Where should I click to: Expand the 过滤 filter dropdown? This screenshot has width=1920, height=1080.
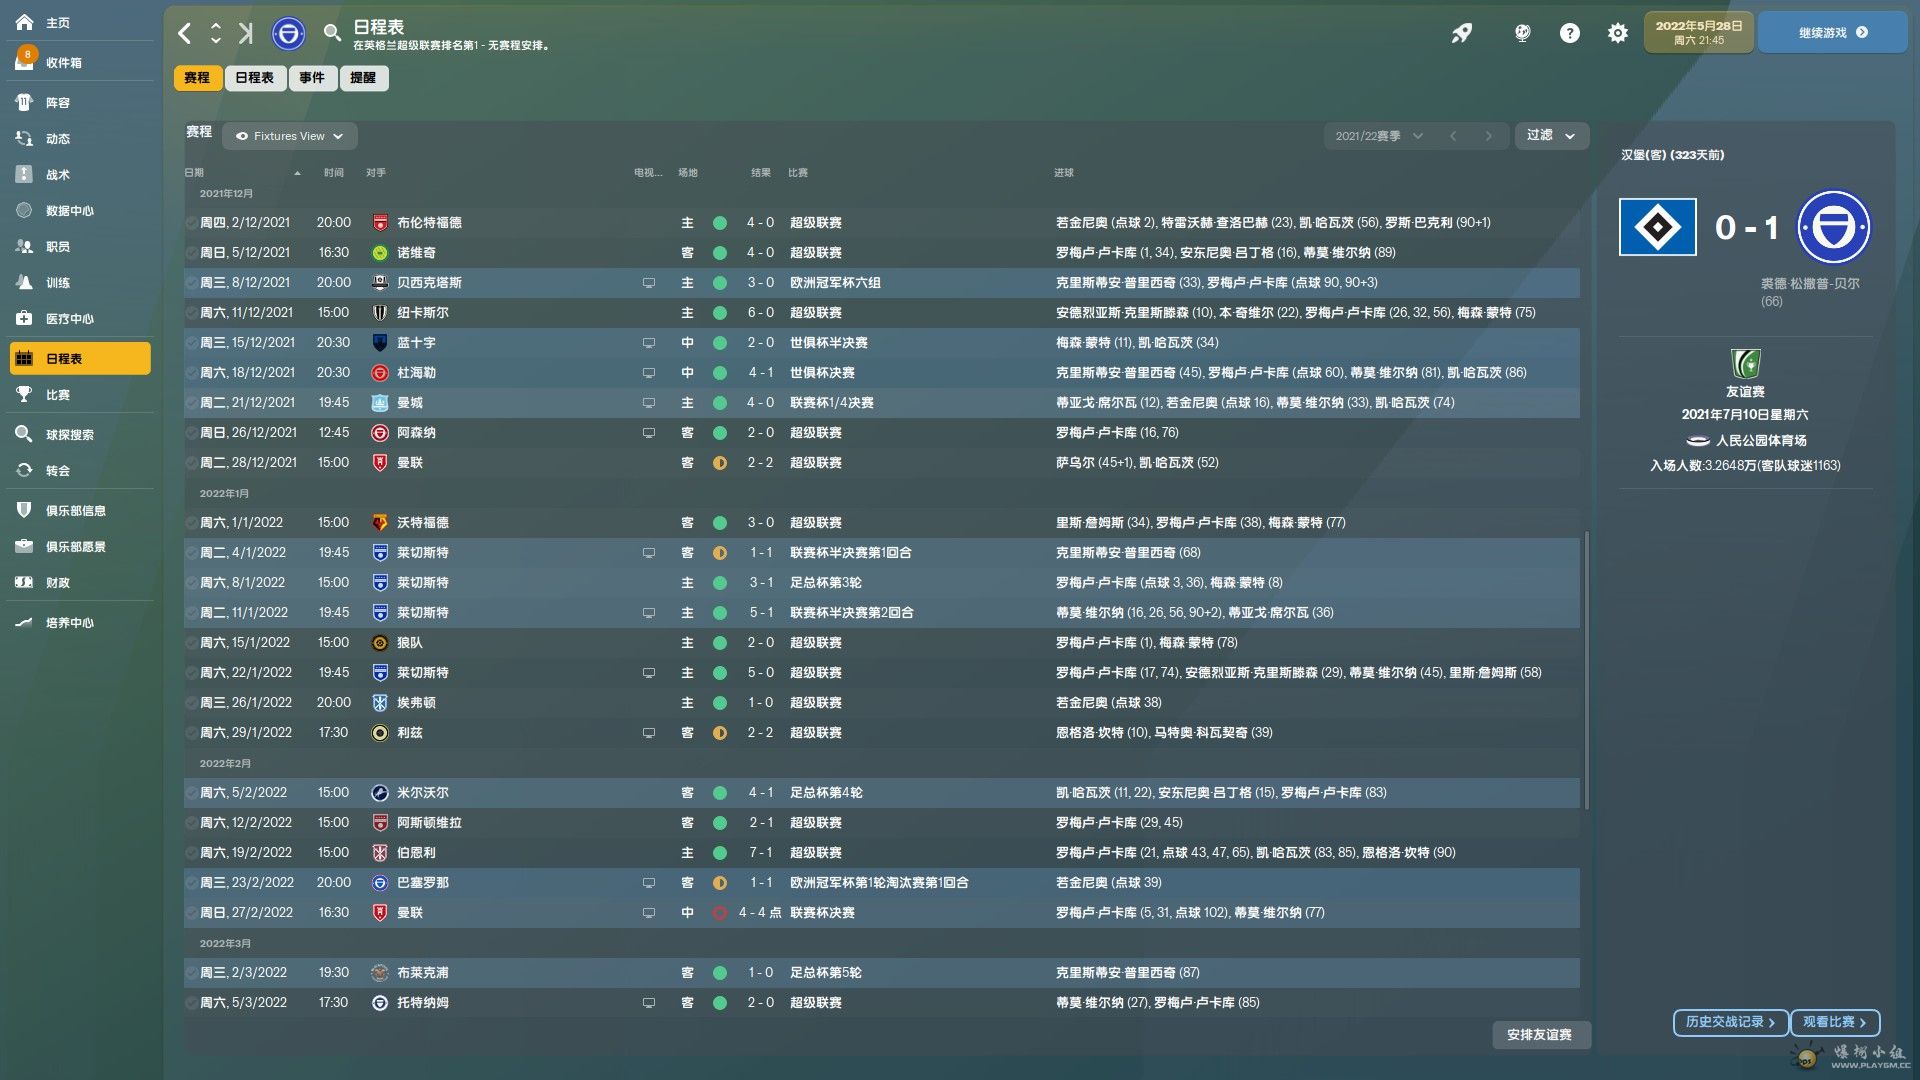[x=1551, y=135]
